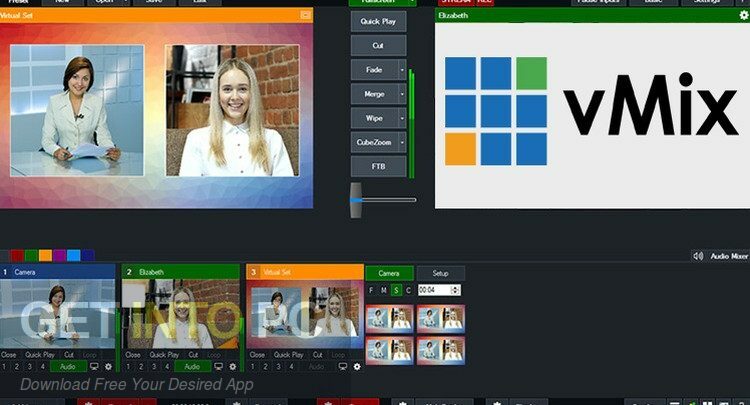The image size is (750, 405).
Task: Select the 1 Camera input header
Action: pyautogui.click(x=57, y=272)
